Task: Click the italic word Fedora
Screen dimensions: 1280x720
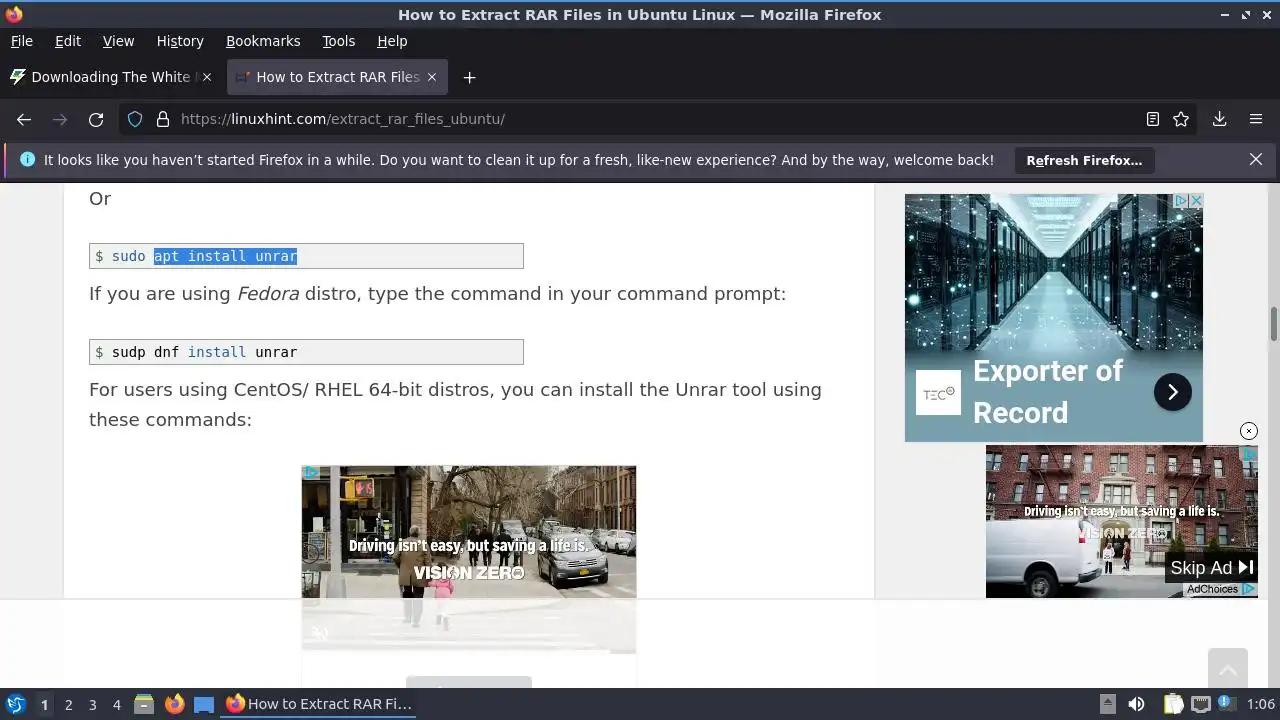Action: 268,294
